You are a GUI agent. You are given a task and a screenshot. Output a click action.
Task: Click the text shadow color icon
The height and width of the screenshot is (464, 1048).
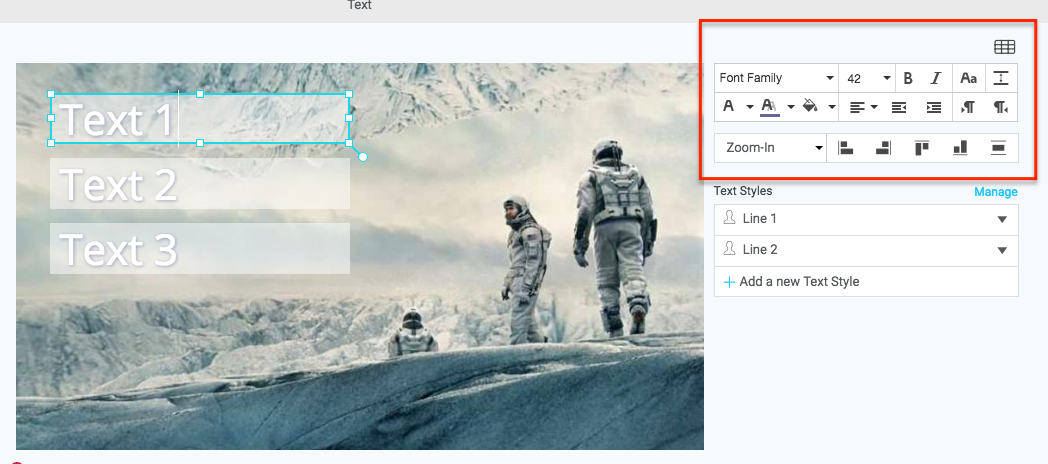pyautogui.click(x=769, y=106)
